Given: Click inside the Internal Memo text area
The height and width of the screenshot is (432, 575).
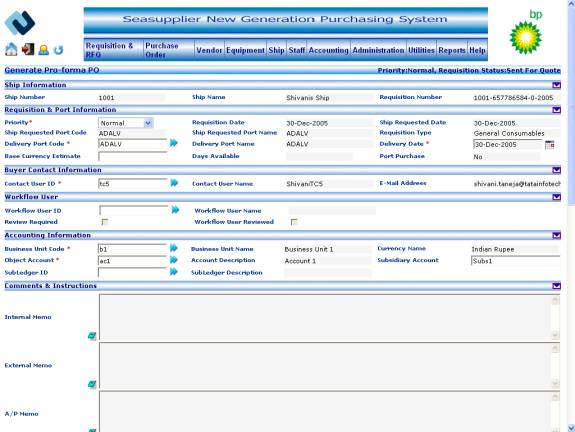Looking at the screenshot, I should click(325, 318).
